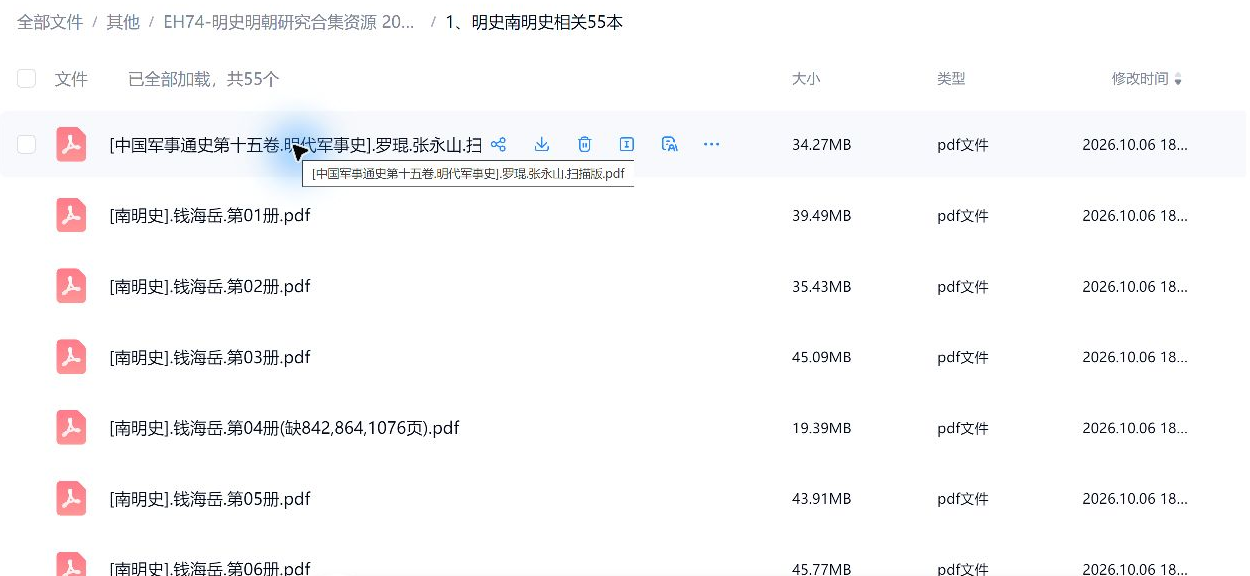The width and height of the screenshot is (1250, 576).
Task: Click size value 19.39MB
Action: (x=822, y=428)
